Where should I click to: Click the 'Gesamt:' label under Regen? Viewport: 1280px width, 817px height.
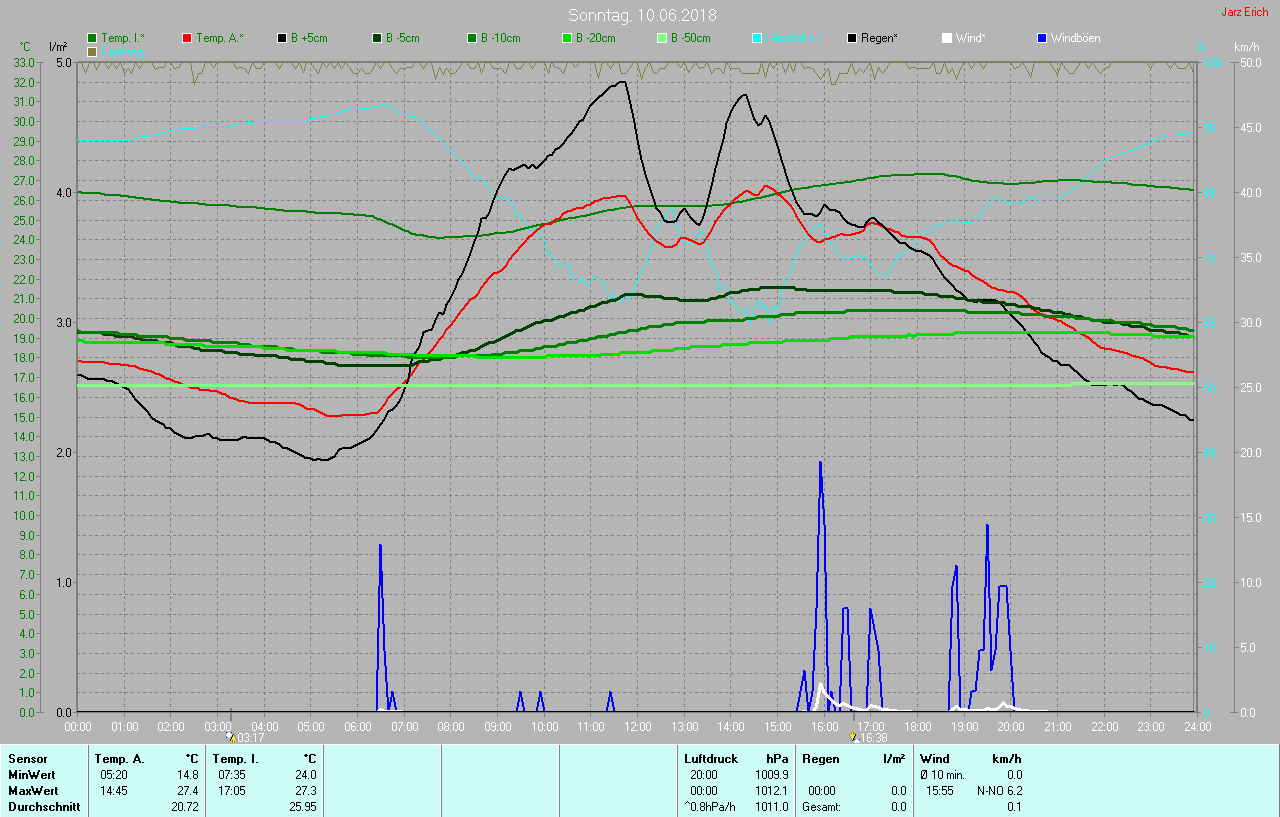[821, 807]
